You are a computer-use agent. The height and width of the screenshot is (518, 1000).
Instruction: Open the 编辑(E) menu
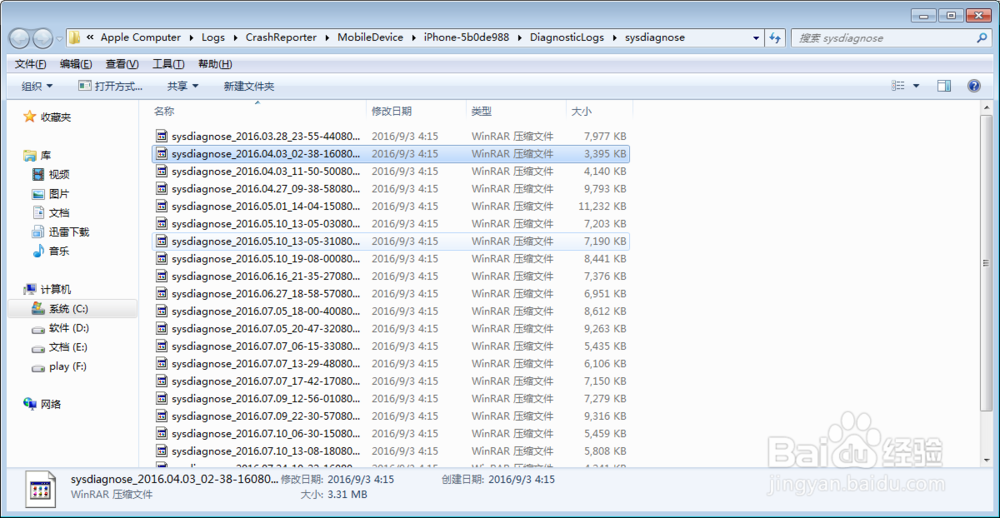click(76, 64)
